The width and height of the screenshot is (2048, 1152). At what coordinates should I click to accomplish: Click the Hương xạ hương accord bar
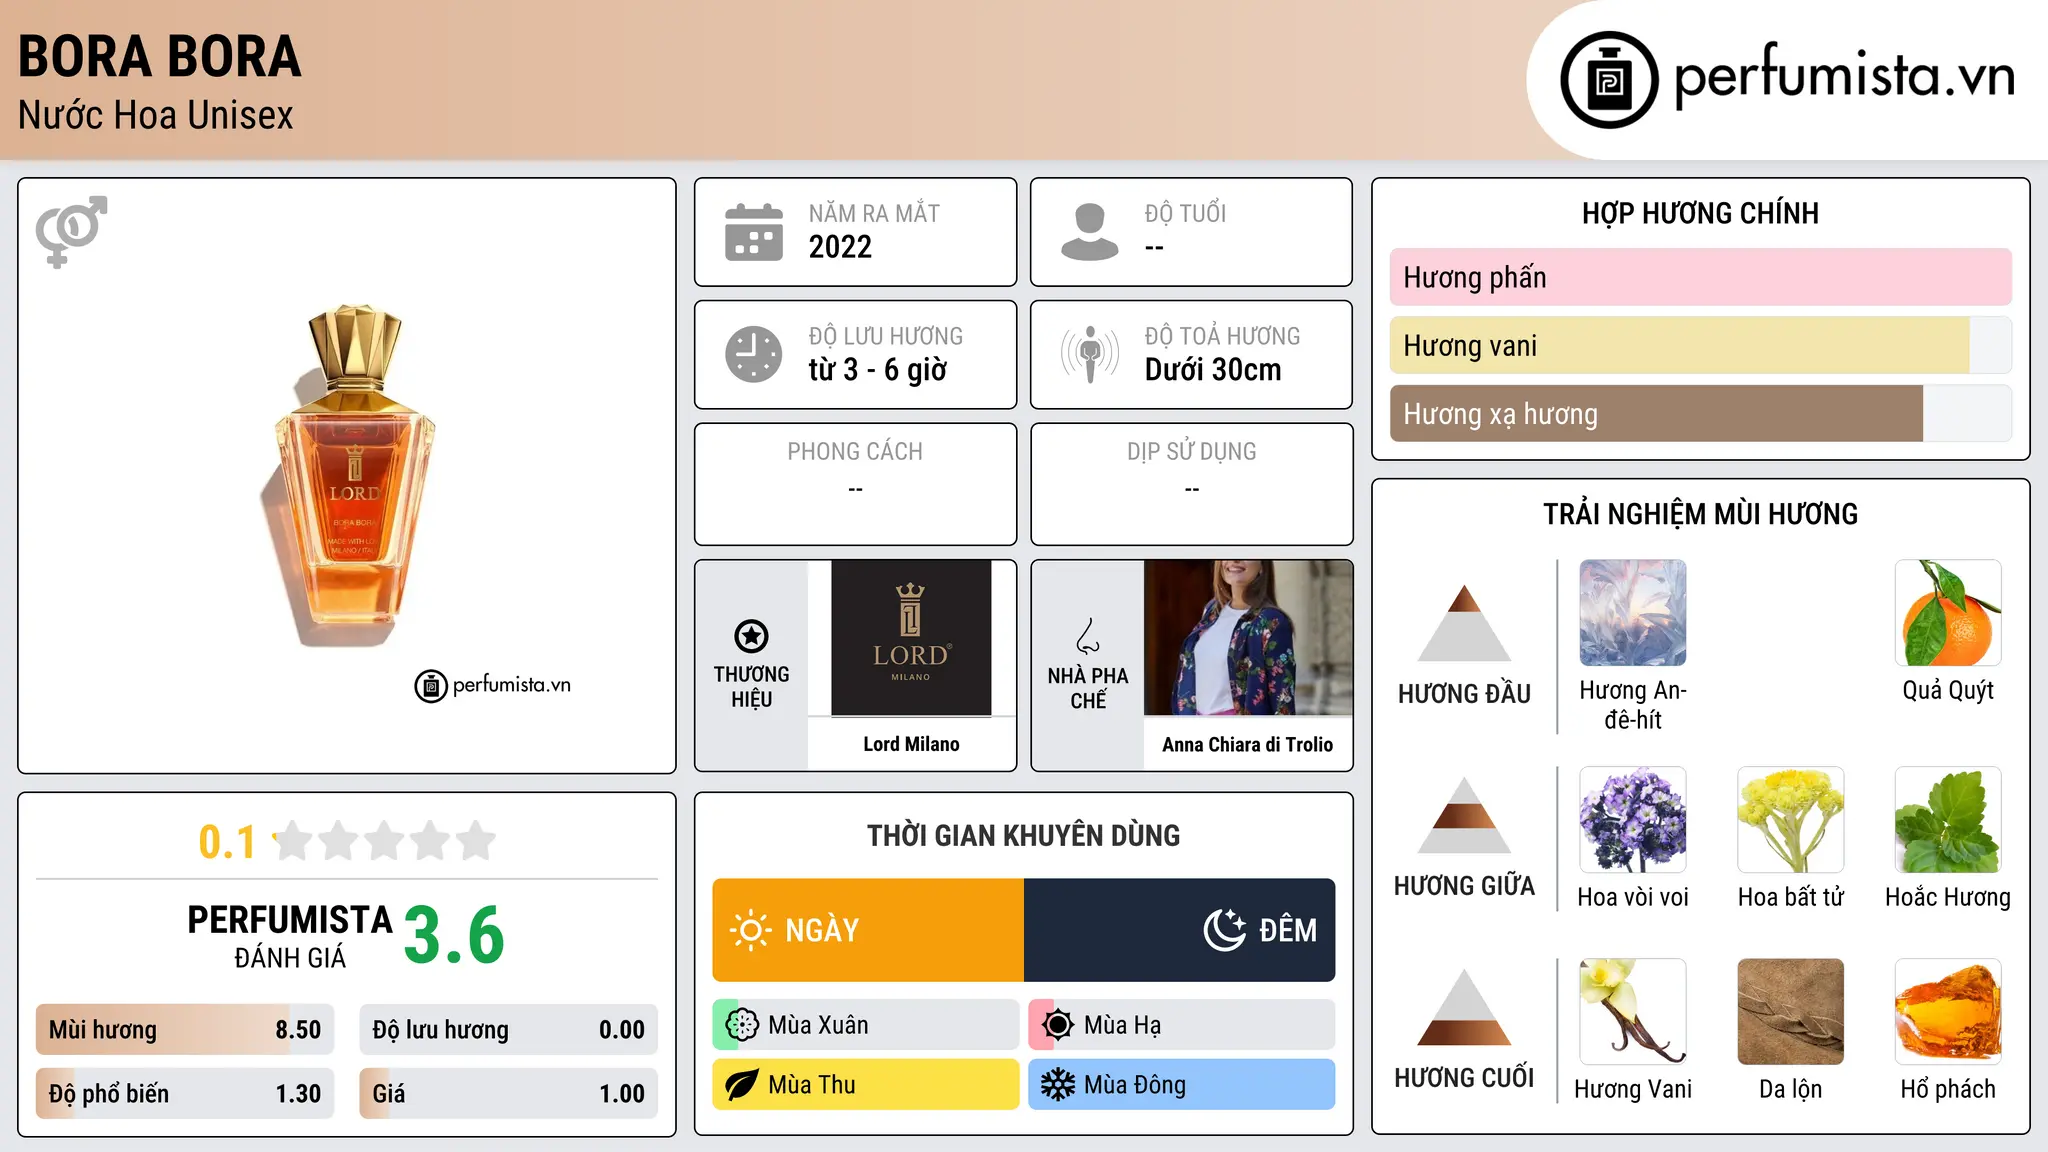1701,413
